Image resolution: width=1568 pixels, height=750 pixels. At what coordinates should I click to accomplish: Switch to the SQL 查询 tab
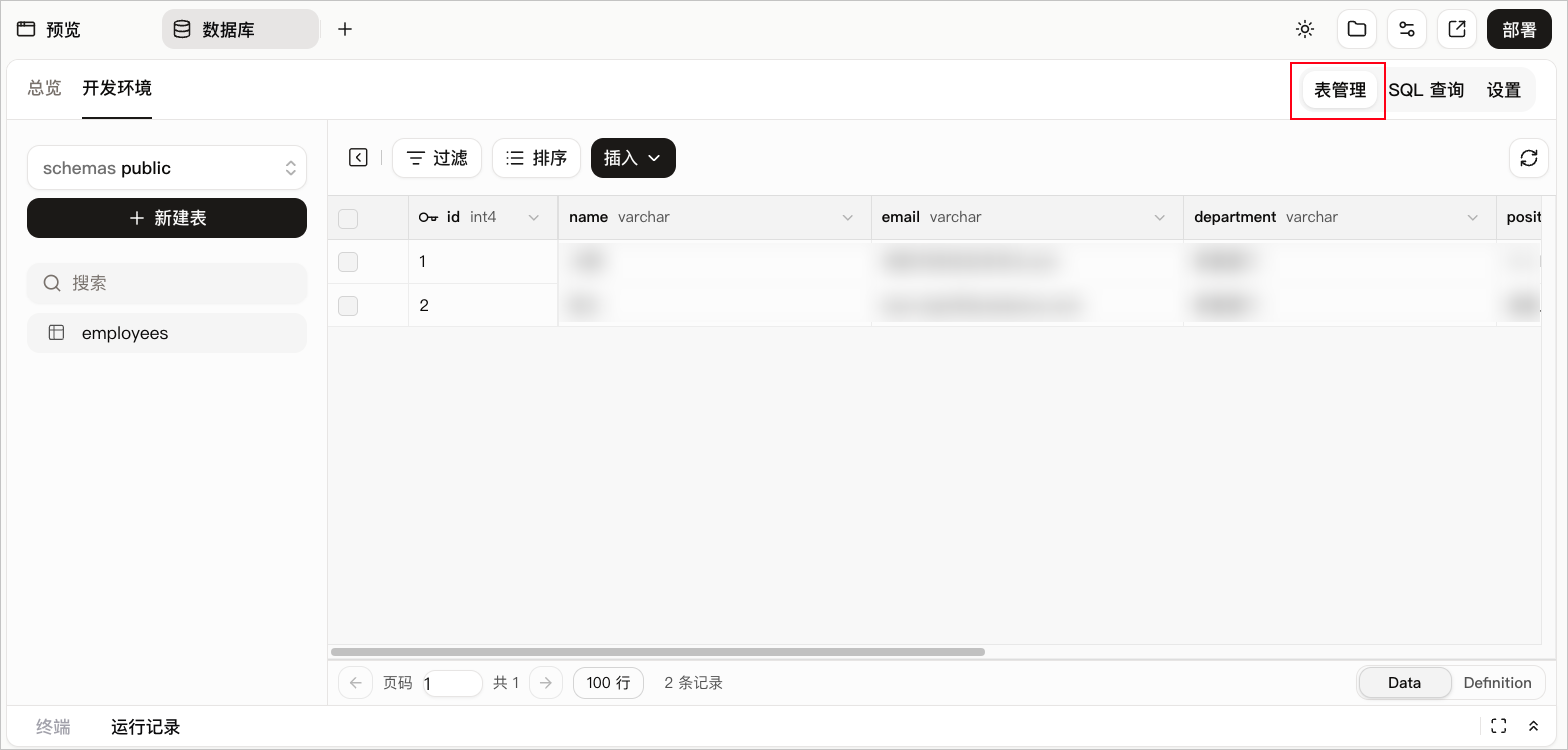click(x=1426, y=90)
